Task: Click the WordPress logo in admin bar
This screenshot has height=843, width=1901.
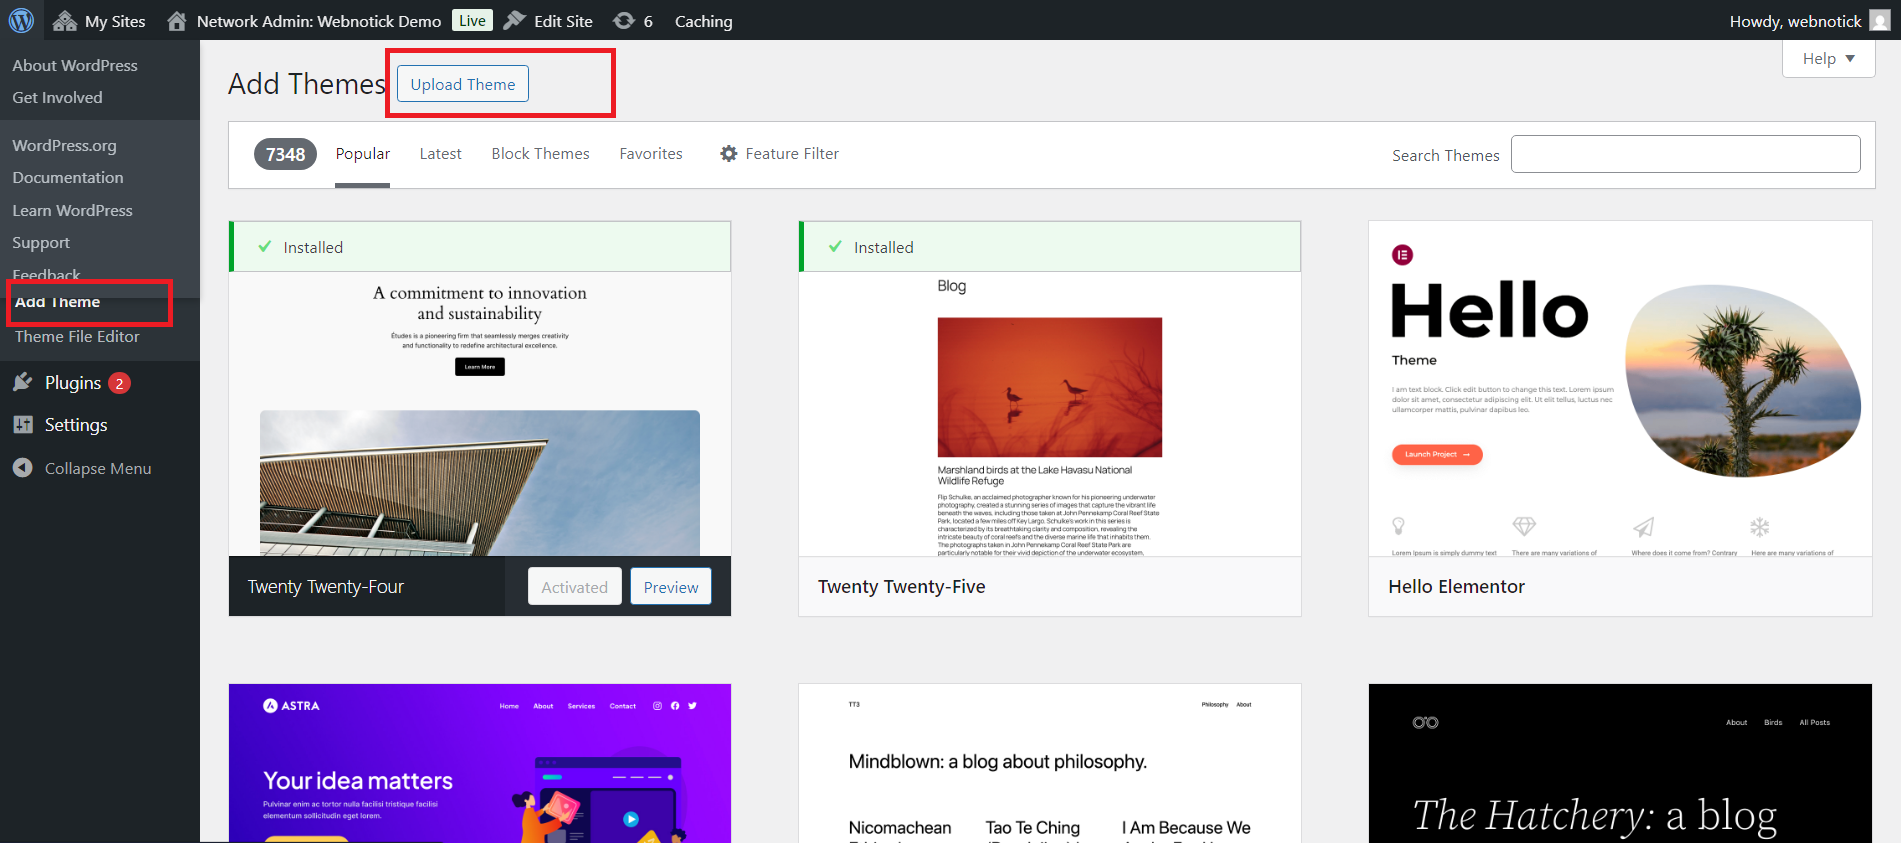Action: tap(21, 20)
